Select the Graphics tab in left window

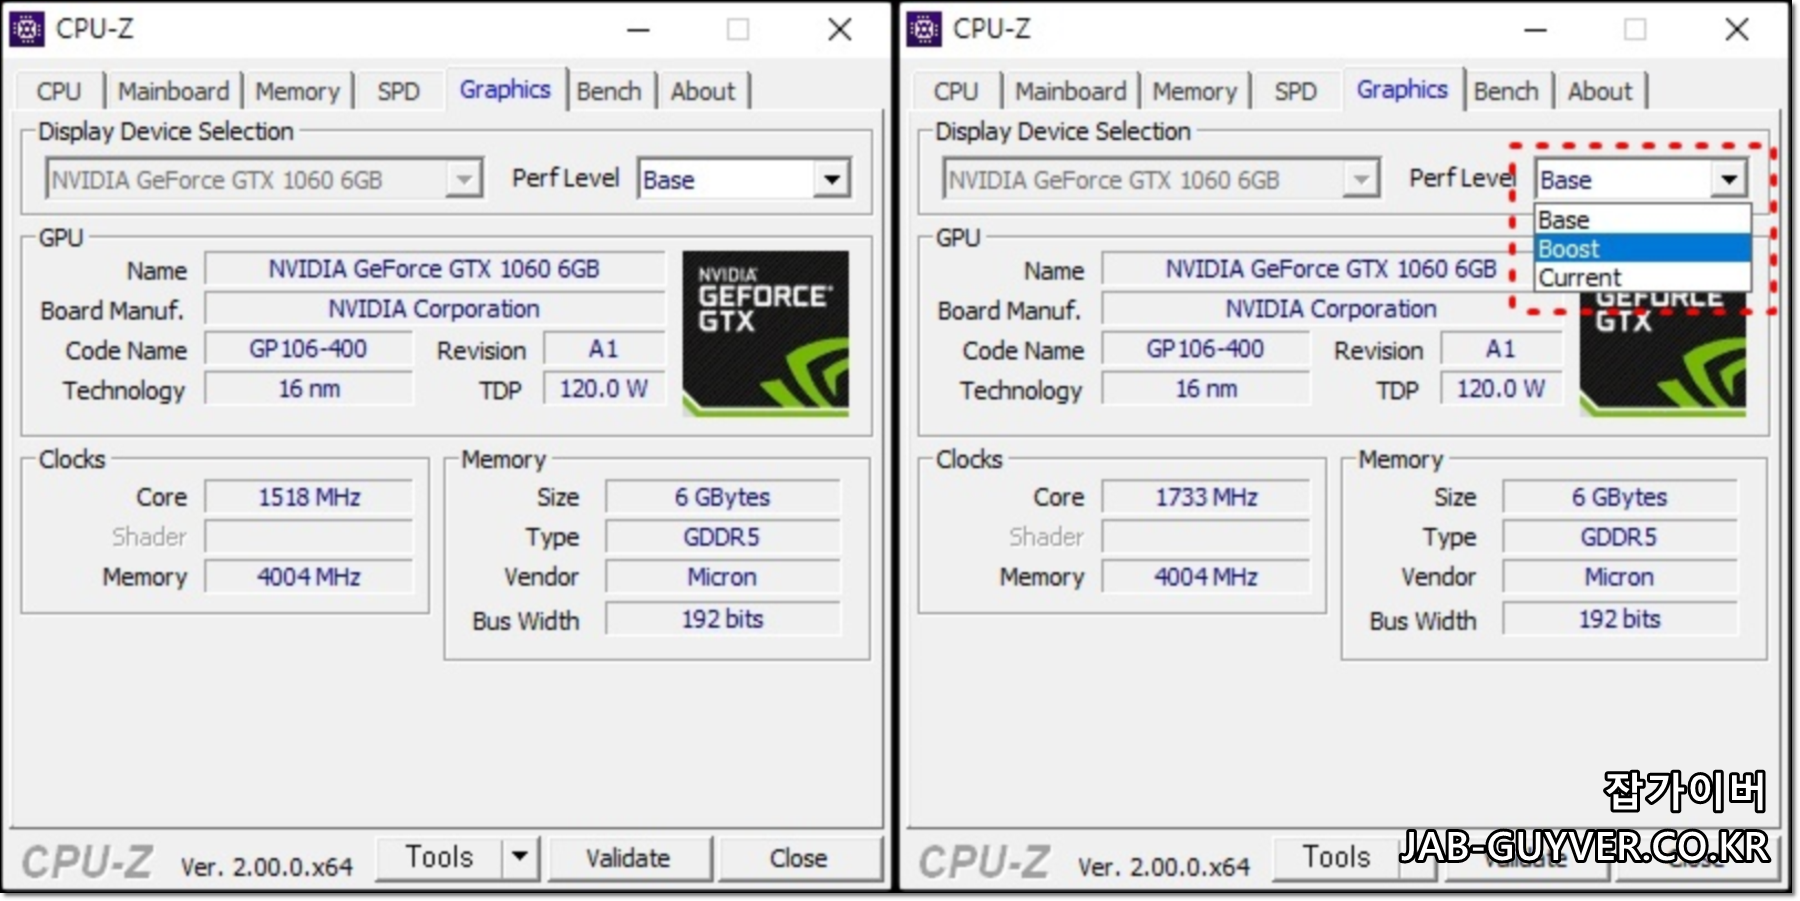505,89
